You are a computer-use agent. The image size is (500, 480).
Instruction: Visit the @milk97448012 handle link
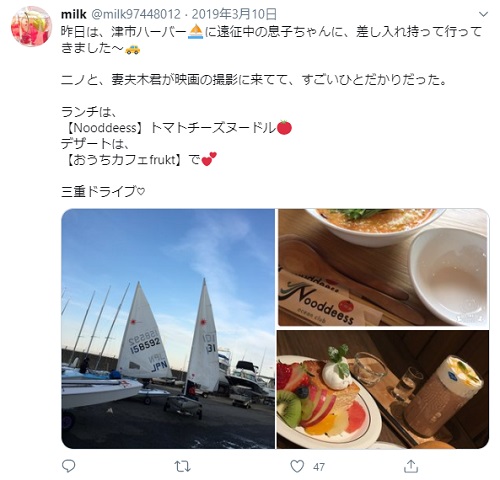(x=135, y=14)
